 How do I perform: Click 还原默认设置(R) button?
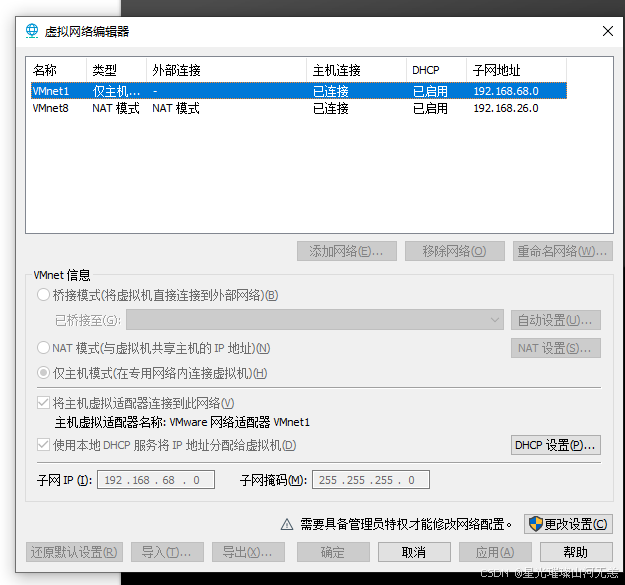[74, 552]
